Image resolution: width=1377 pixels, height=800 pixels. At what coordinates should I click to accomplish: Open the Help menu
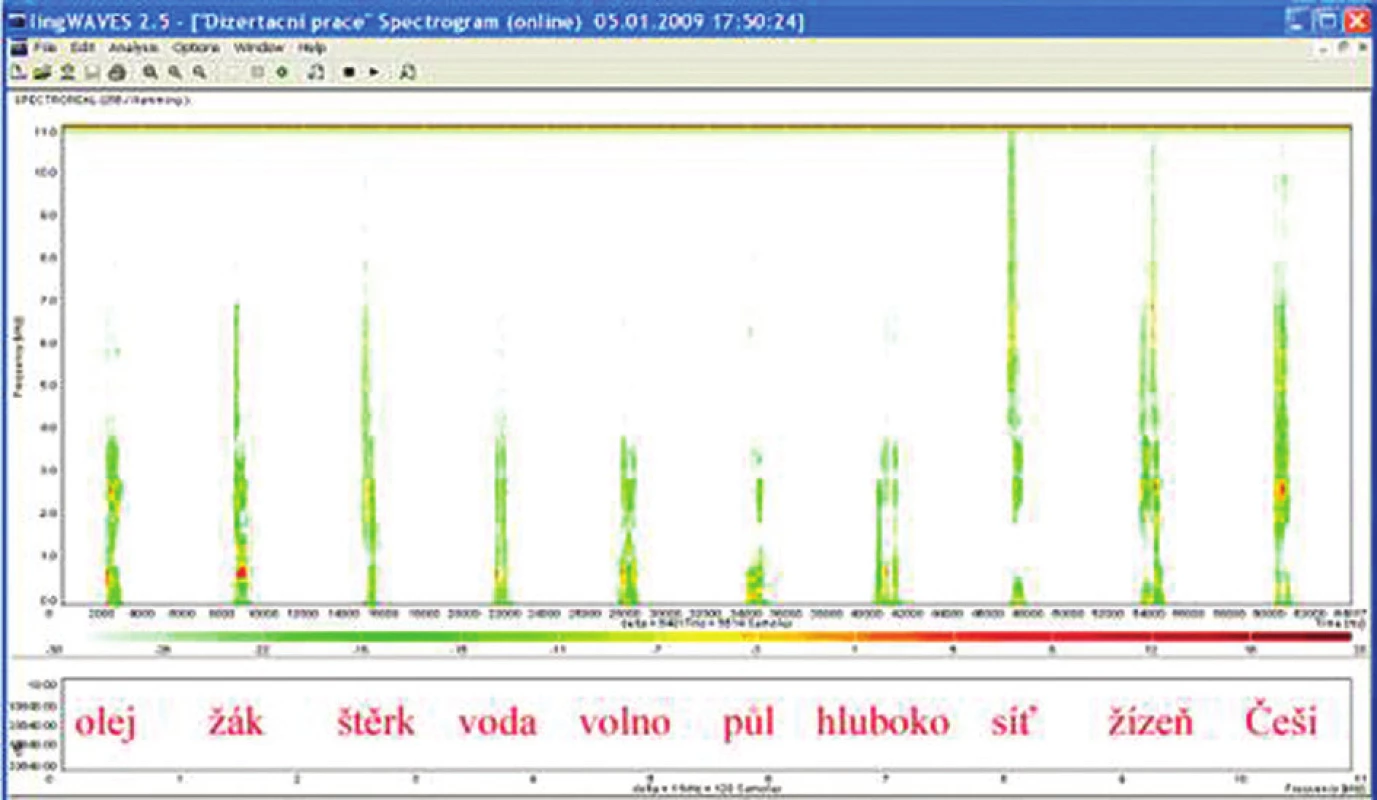pyautogui.click(x=311, y=48)
